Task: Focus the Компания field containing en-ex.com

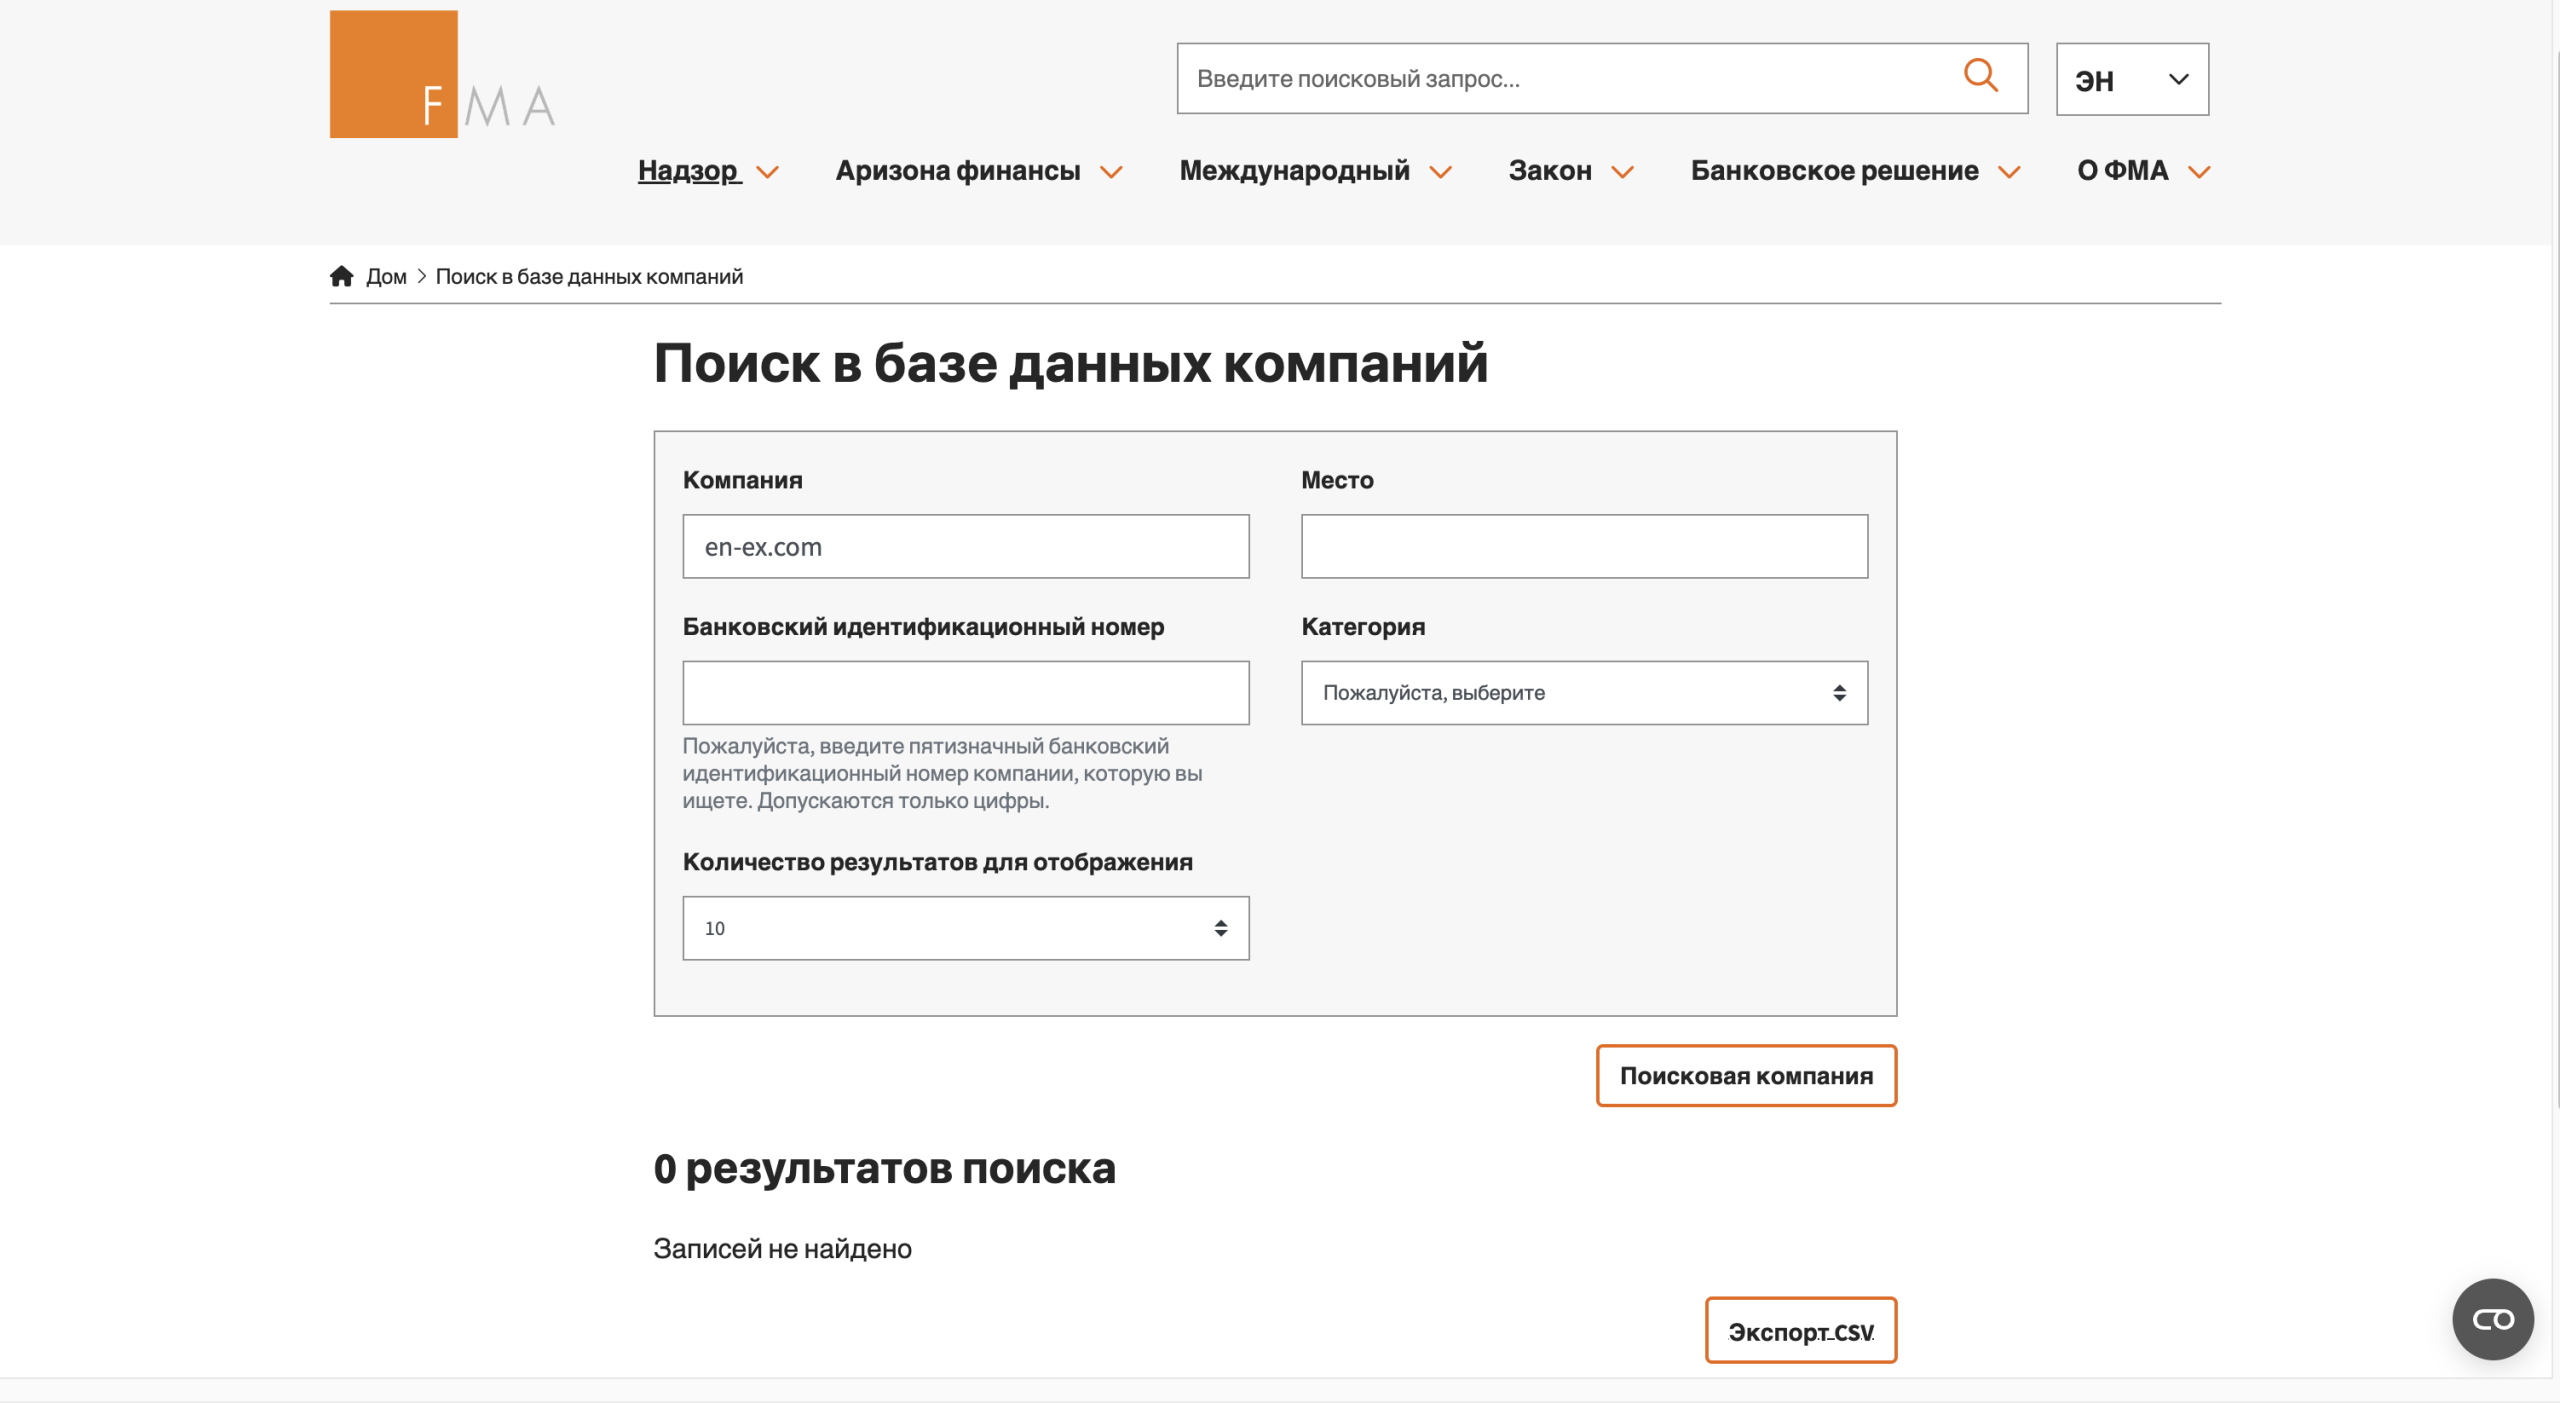Action: [x=966, y=546]
